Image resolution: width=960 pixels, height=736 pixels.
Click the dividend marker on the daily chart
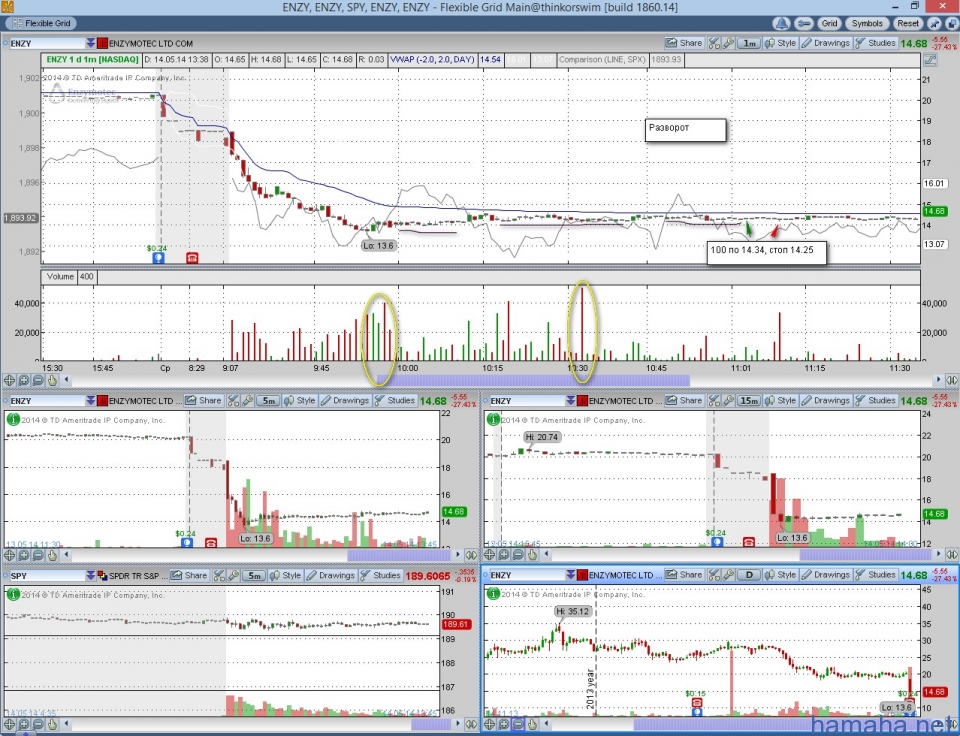click(697, 712)
